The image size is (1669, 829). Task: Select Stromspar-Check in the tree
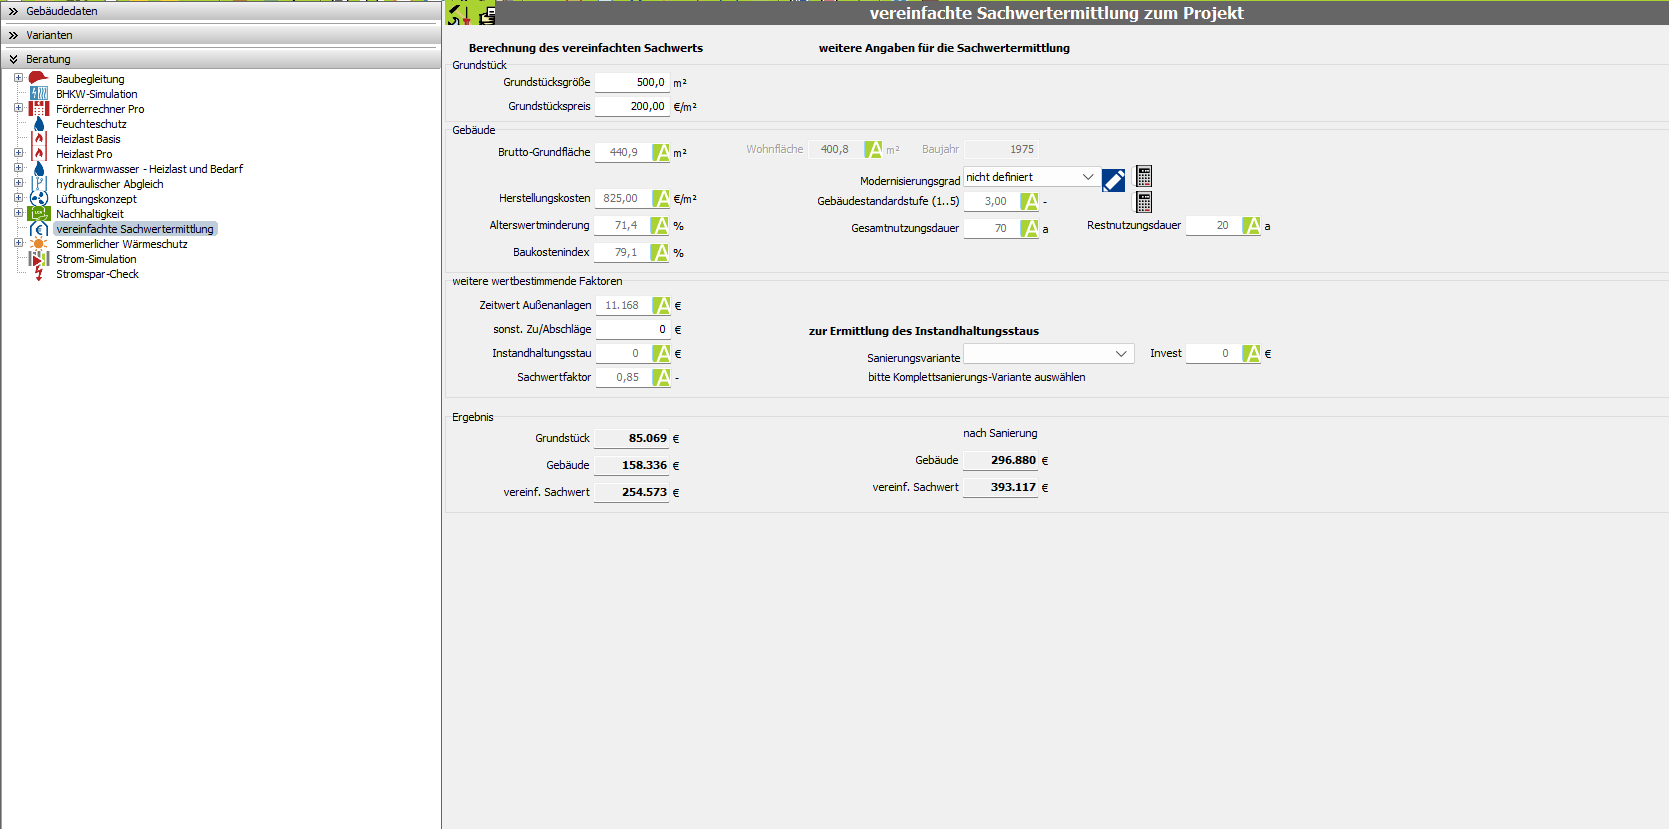[x=97, y=274]
